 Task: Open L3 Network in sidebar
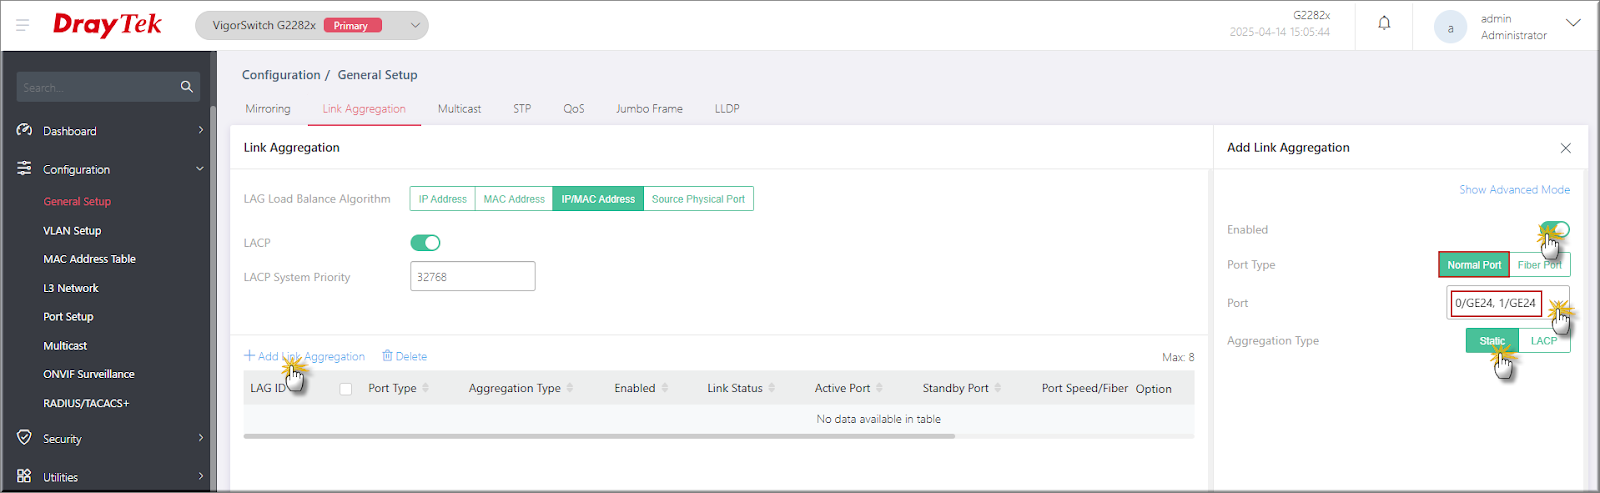tap(71, 288)
